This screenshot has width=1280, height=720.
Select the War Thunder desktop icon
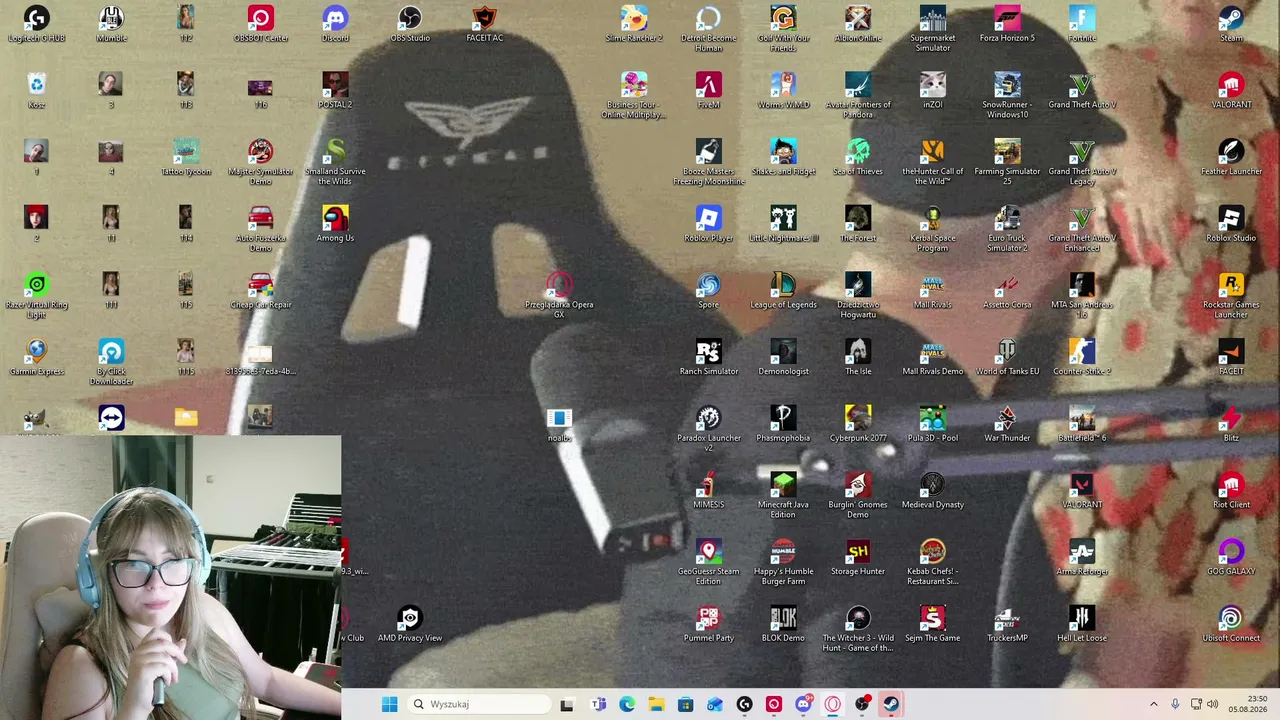pos(1007,425)
